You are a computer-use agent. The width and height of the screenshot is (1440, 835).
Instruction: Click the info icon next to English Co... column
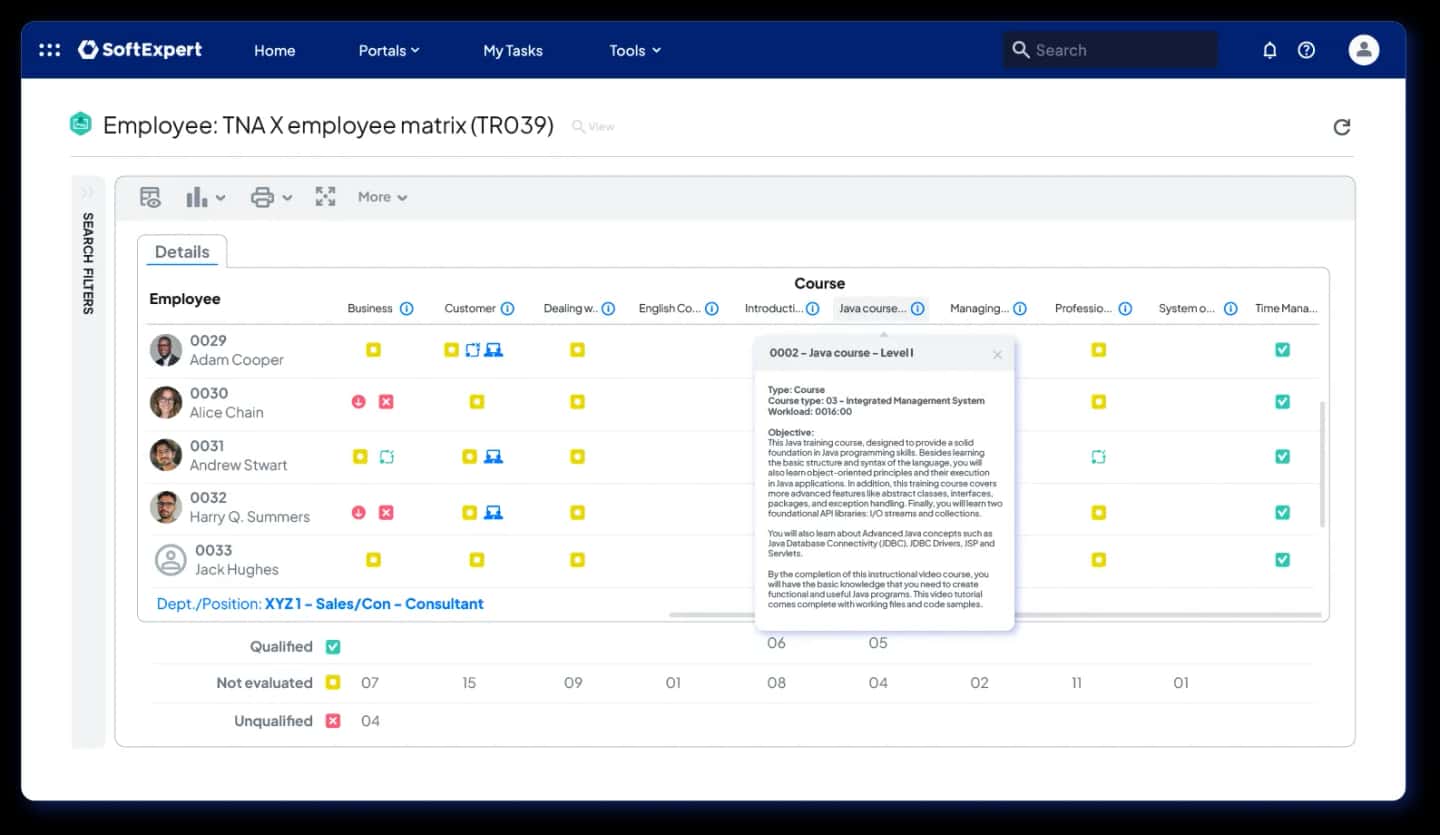click(711, 309)
